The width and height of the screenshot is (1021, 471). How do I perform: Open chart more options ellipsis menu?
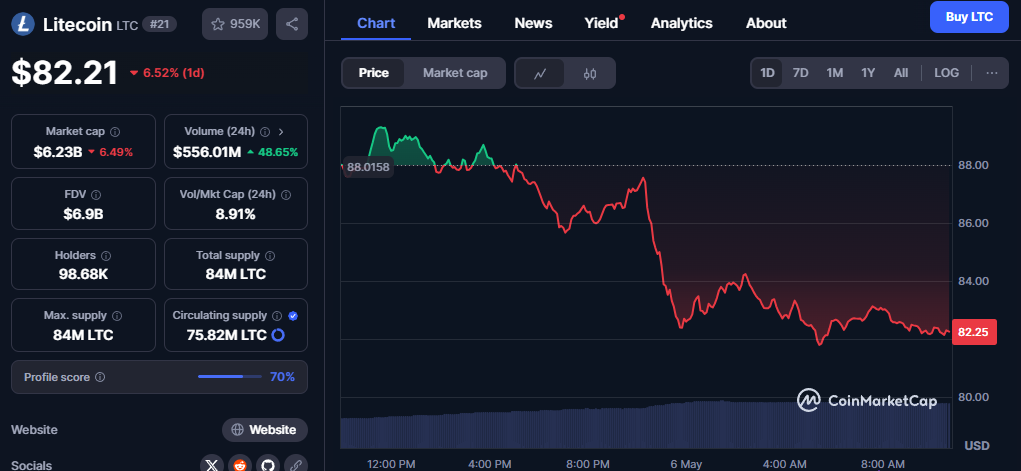click(x=992, y=73)
